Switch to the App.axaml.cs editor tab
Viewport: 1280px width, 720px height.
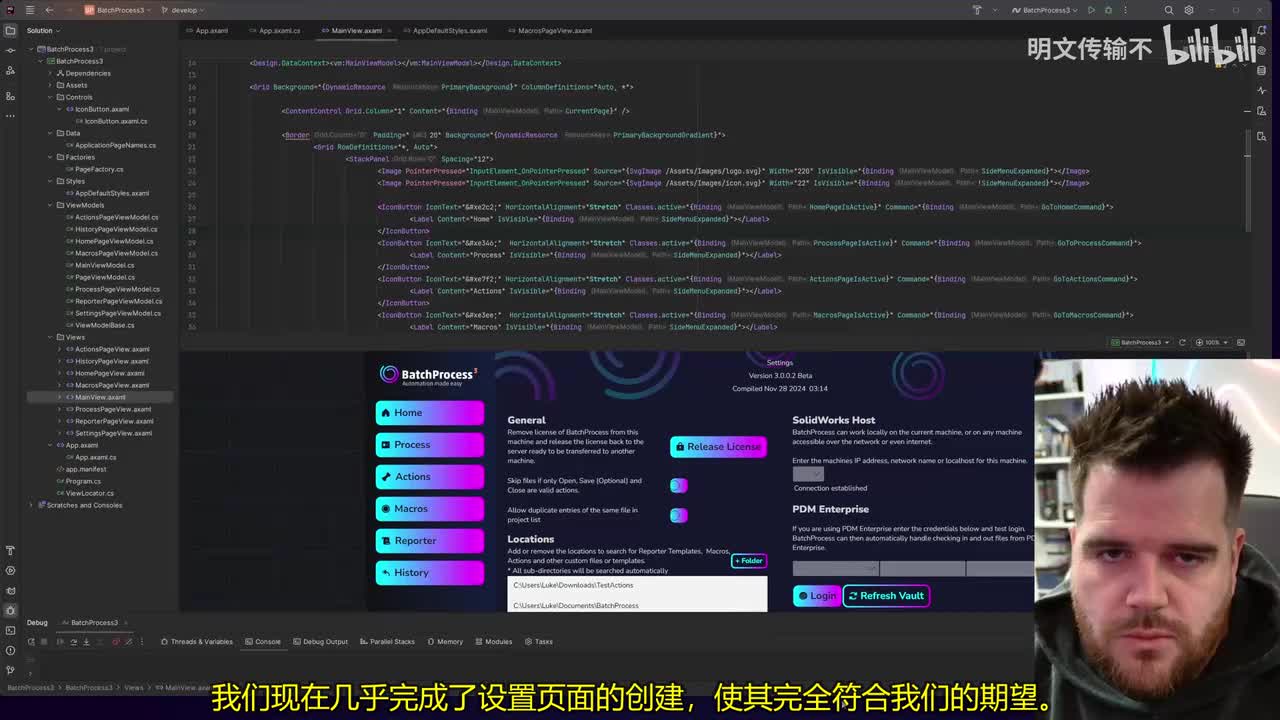click(276, 30)
